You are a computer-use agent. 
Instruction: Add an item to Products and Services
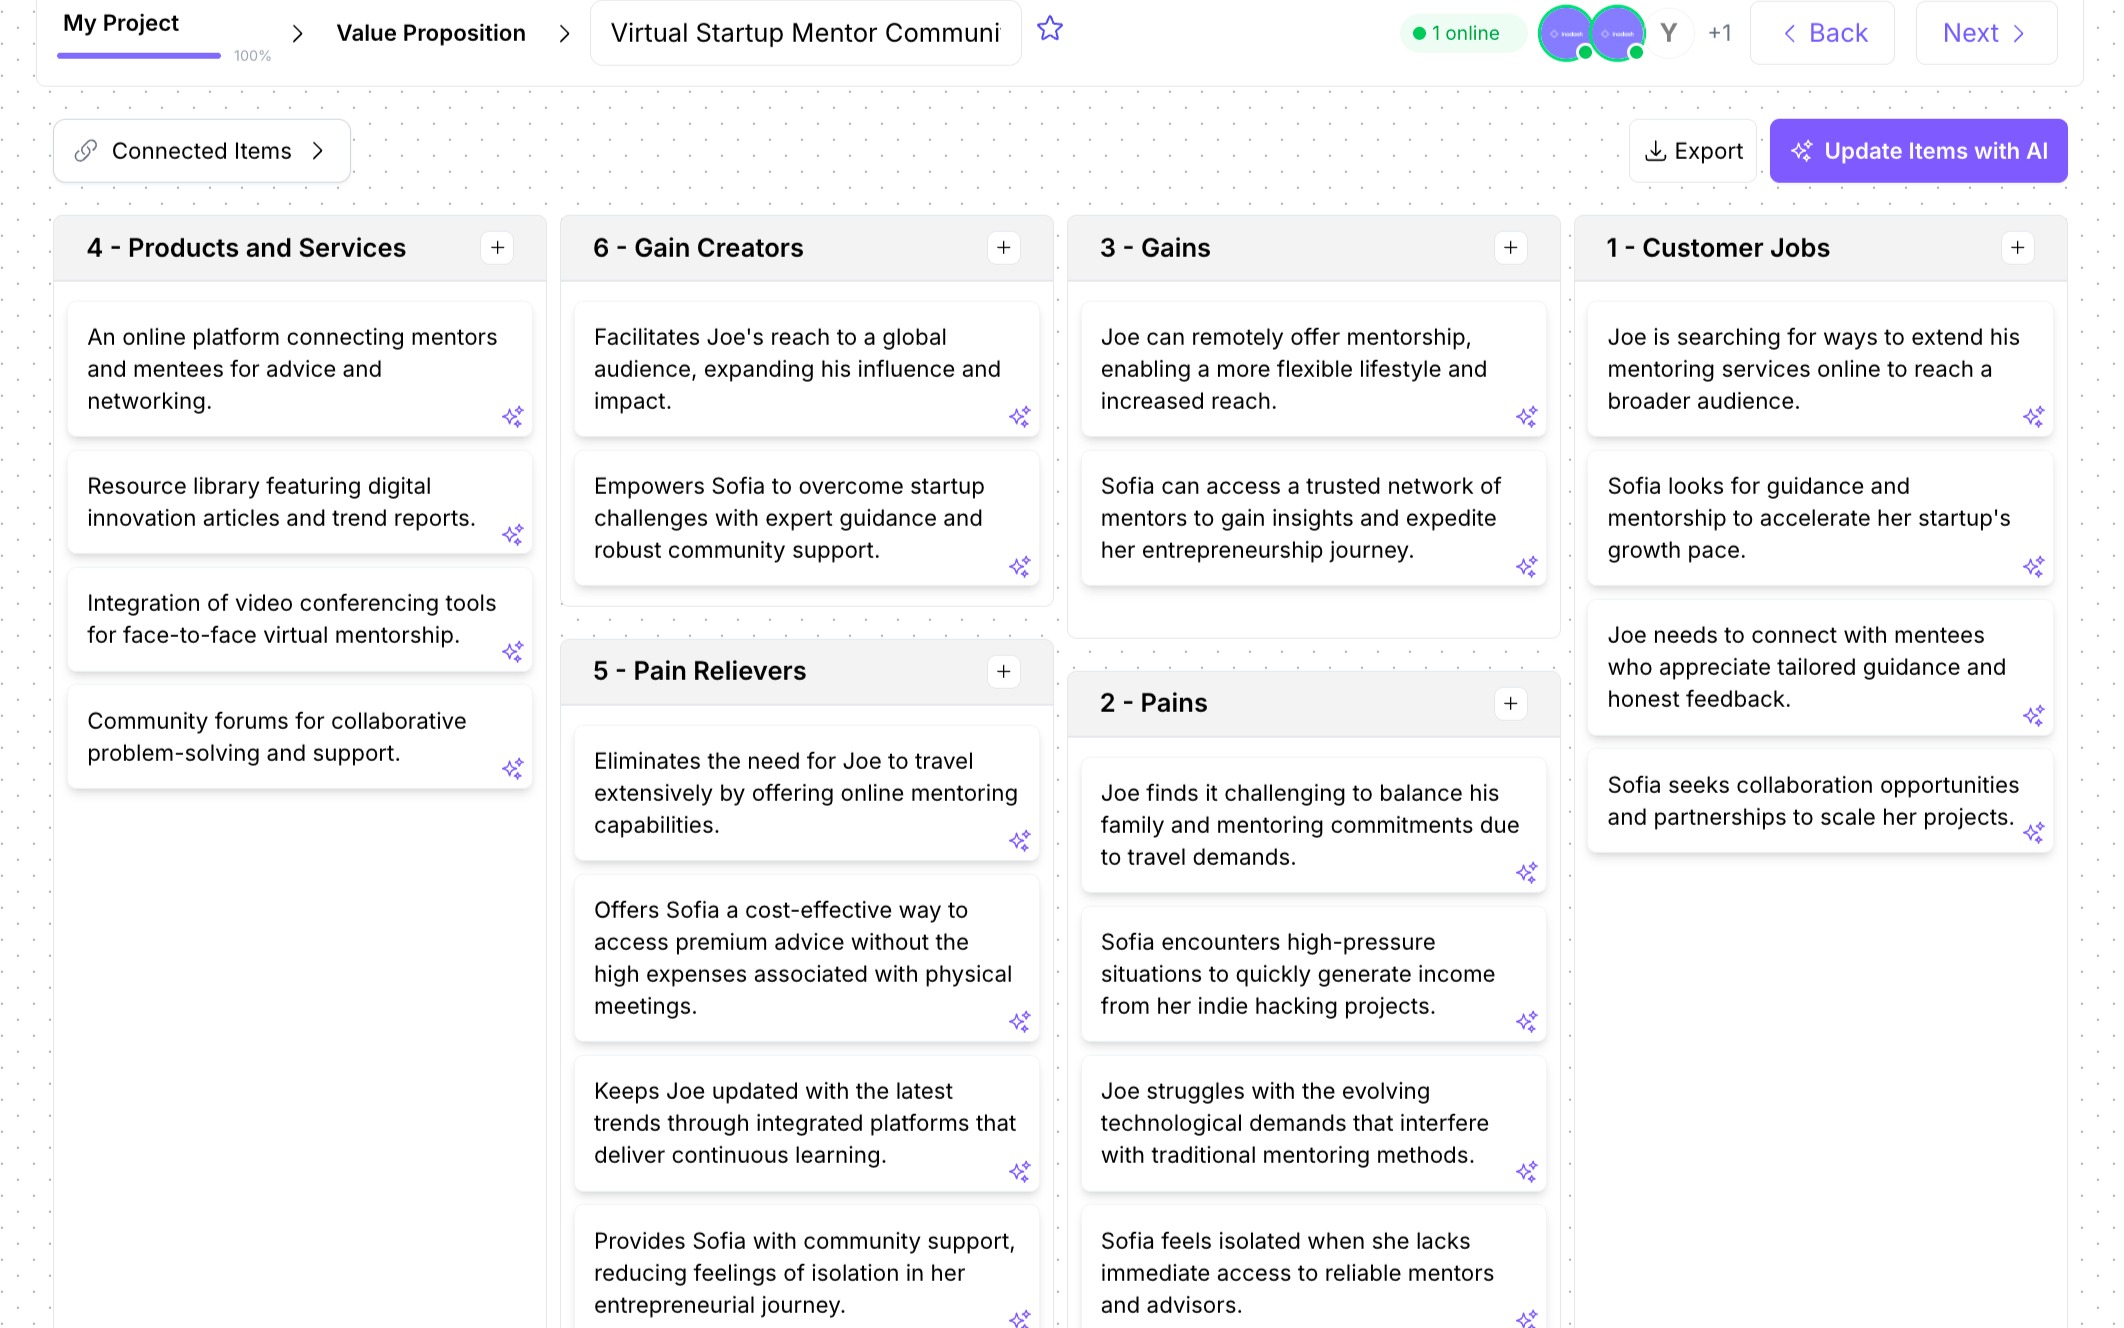[497, 247]
